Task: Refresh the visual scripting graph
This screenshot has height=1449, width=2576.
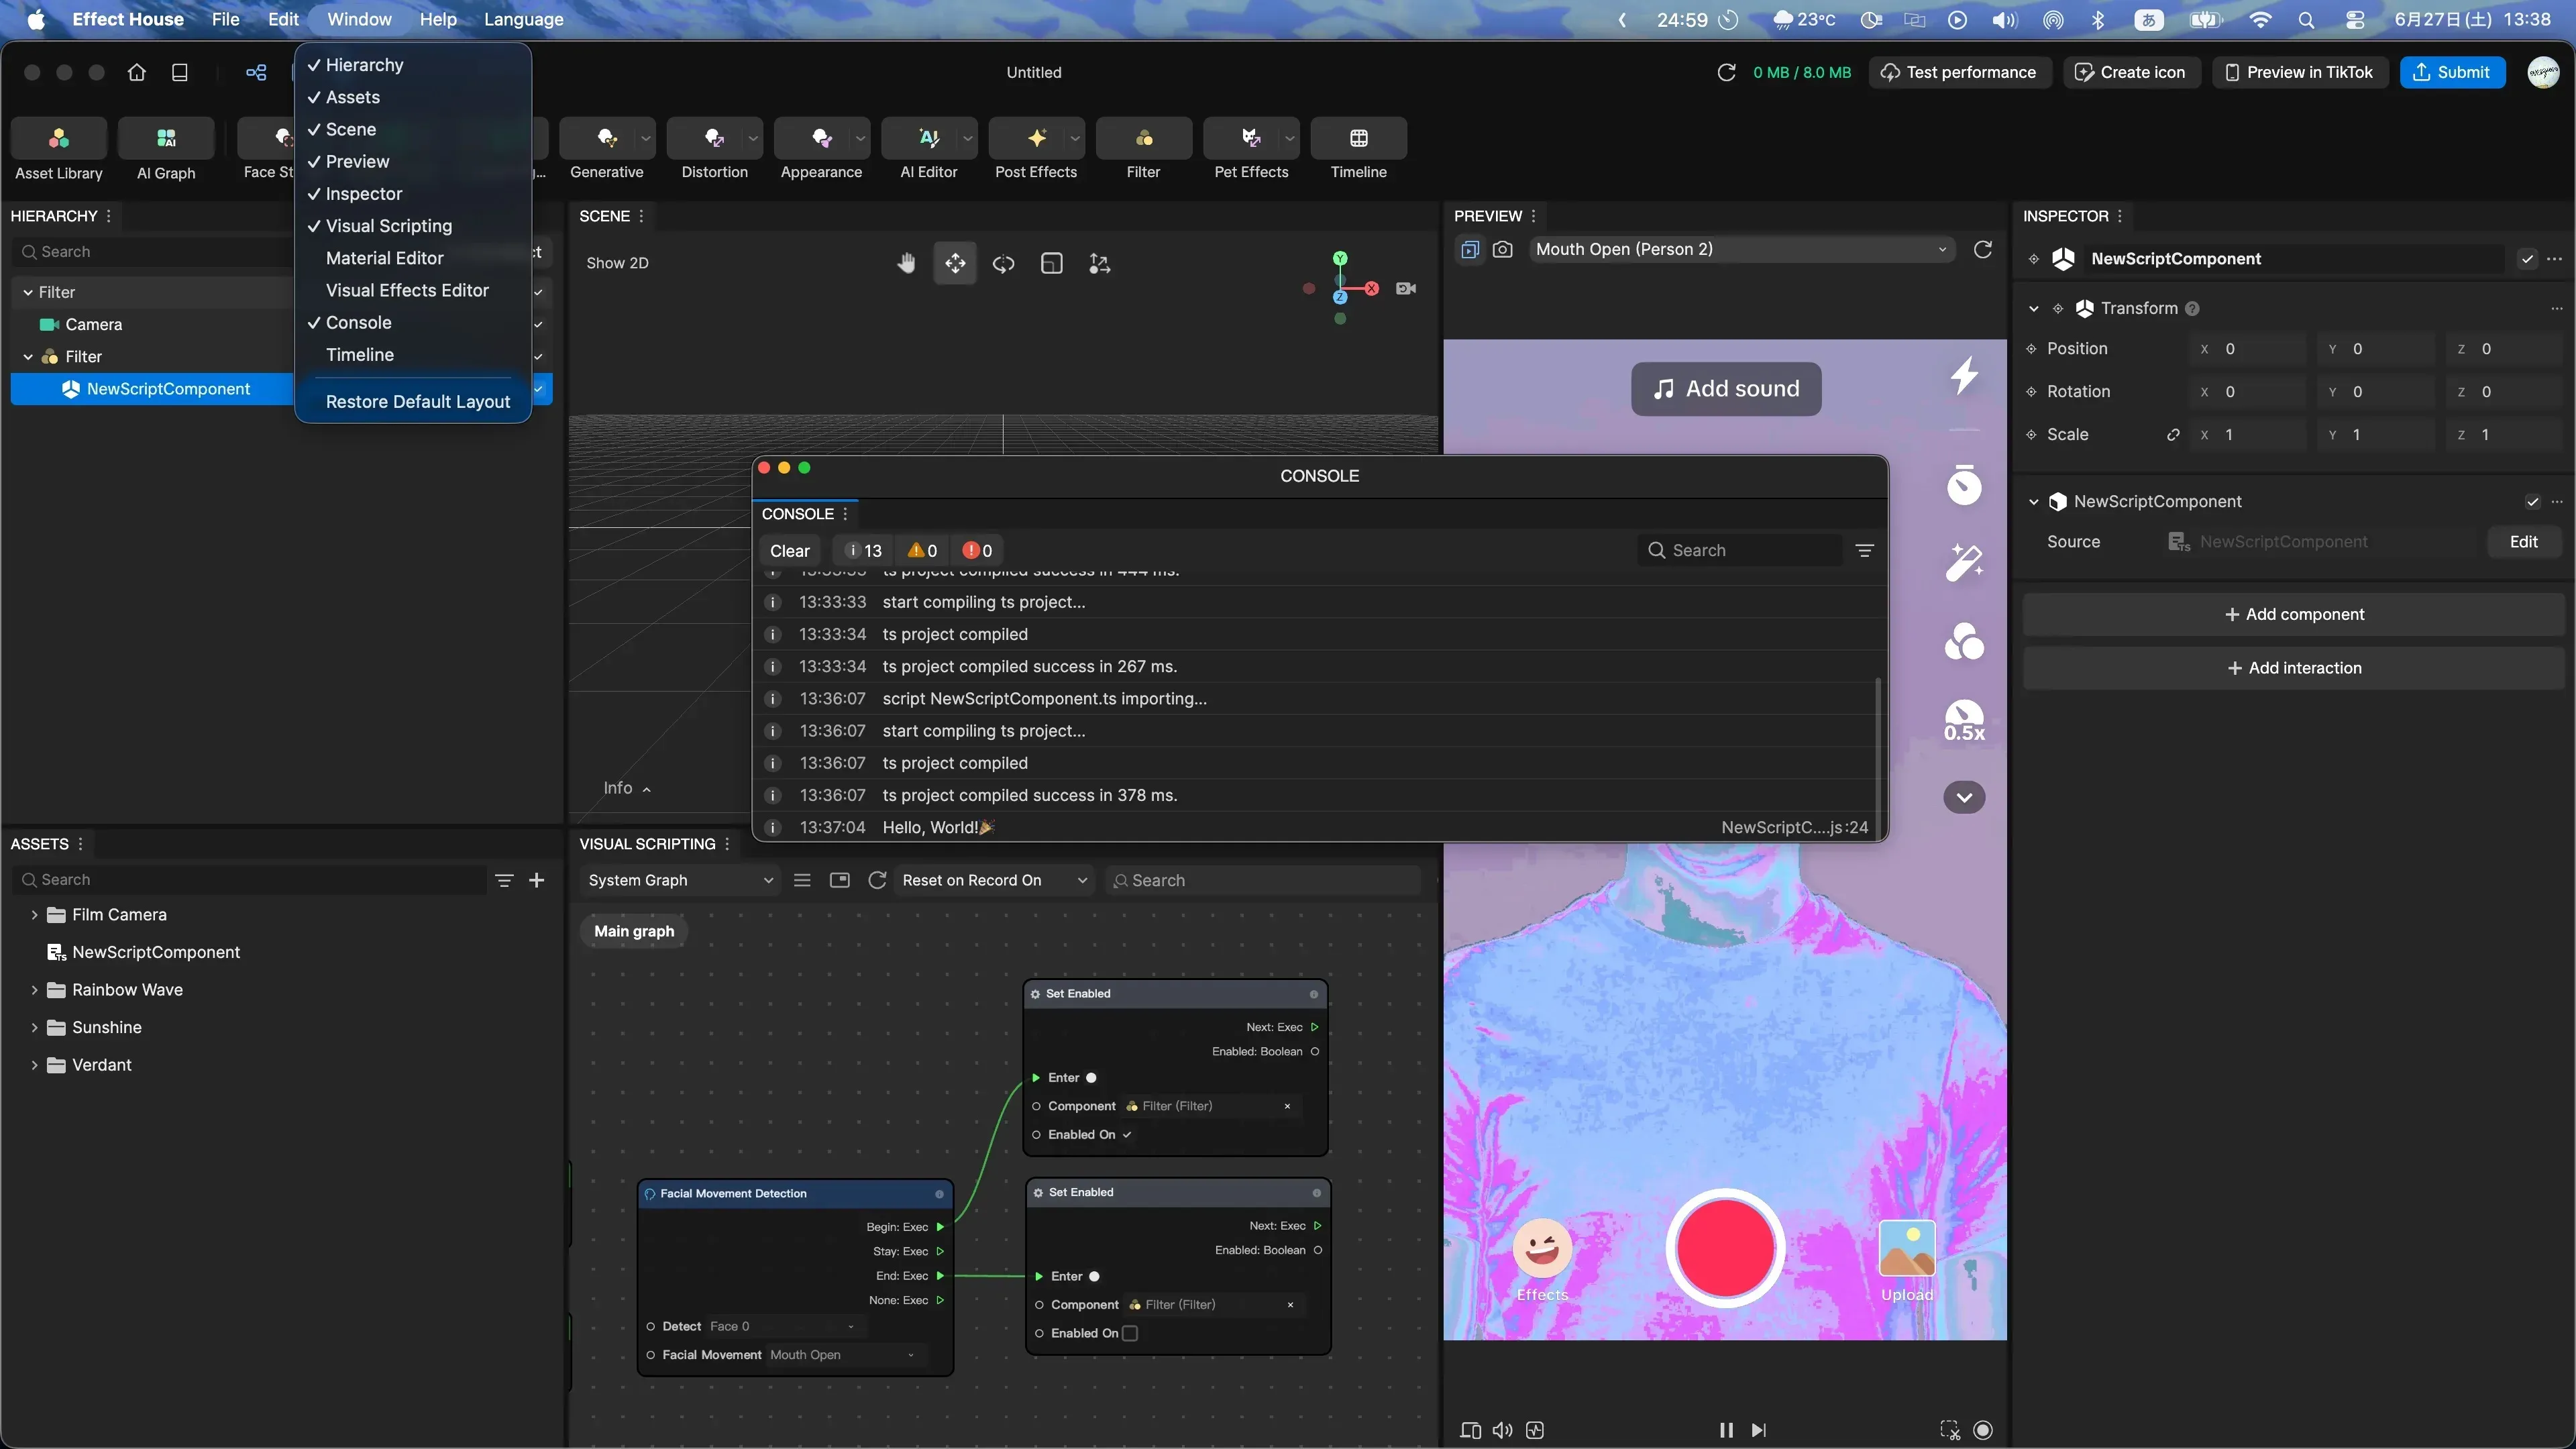Action: point(877,880)
